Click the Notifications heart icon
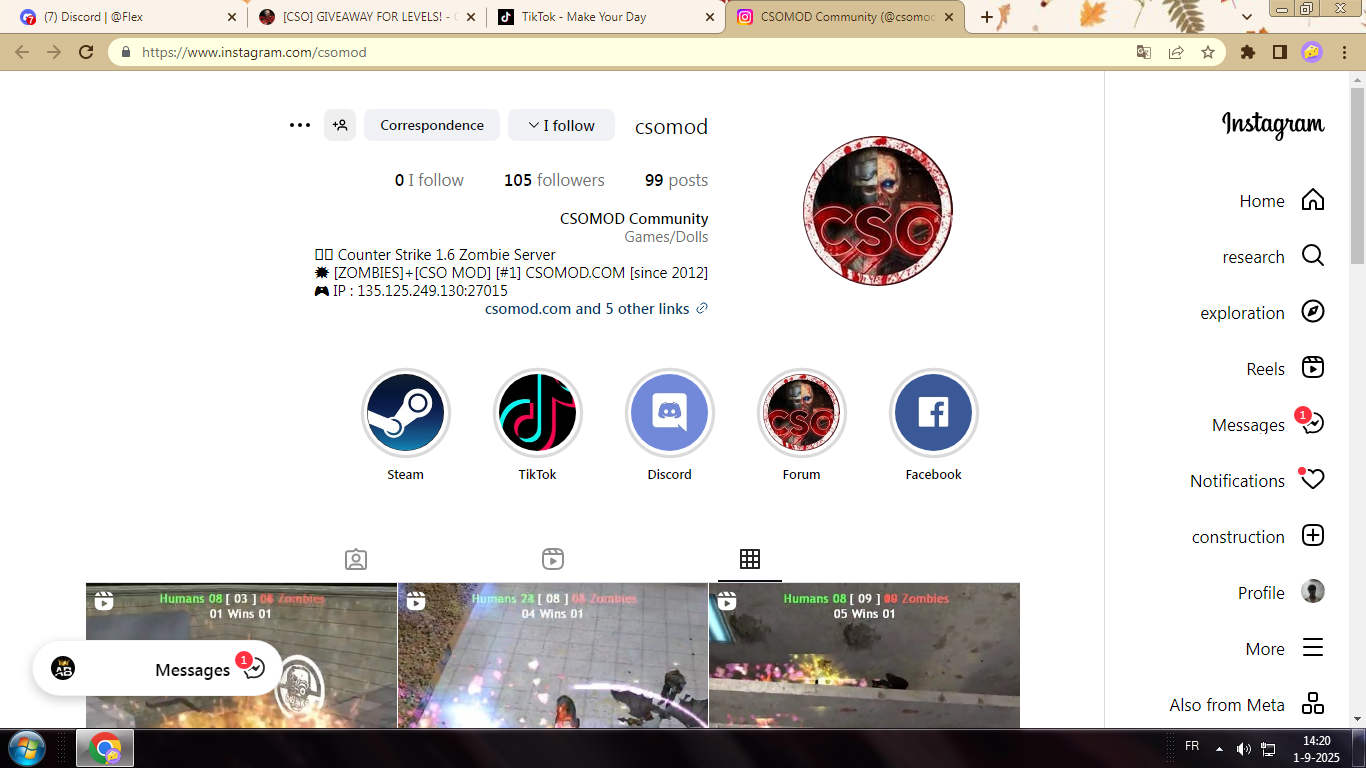 tap(1312, 480)
